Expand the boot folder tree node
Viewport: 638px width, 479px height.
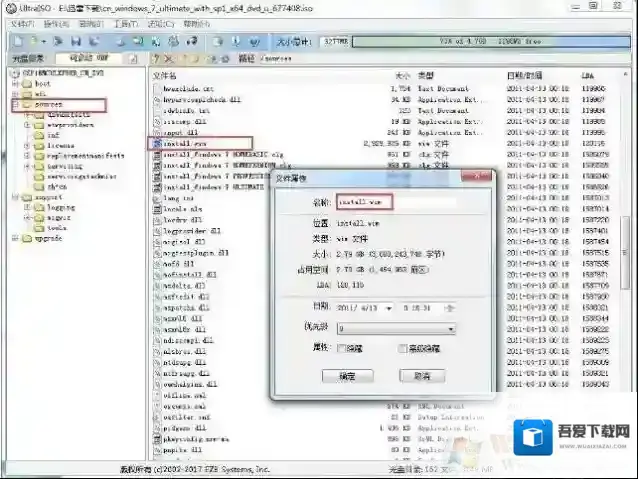tap(16, 85)
